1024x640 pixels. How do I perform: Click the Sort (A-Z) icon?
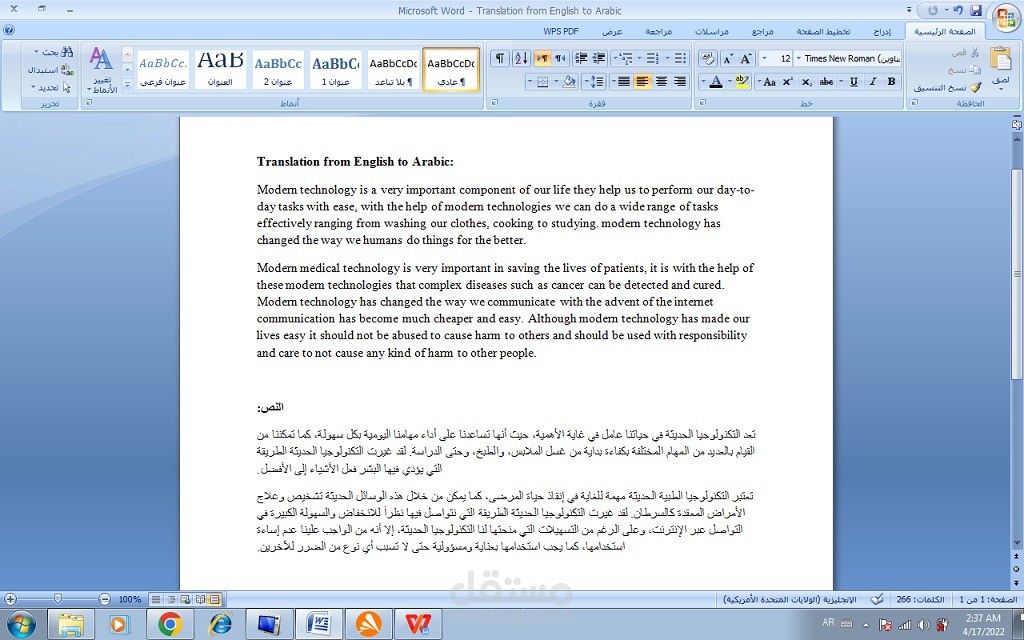coord(521,59)
